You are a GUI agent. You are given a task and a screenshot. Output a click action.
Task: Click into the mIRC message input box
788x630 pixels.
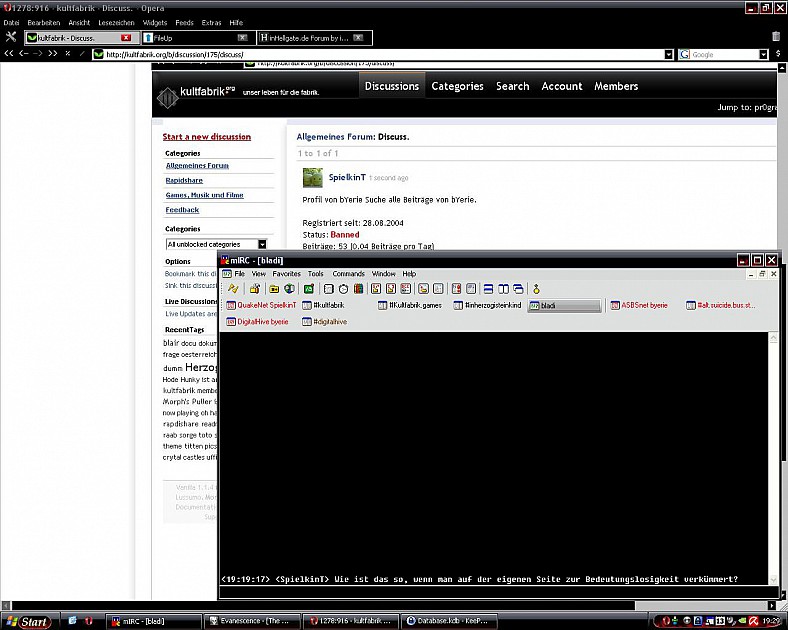coord(498,592)
